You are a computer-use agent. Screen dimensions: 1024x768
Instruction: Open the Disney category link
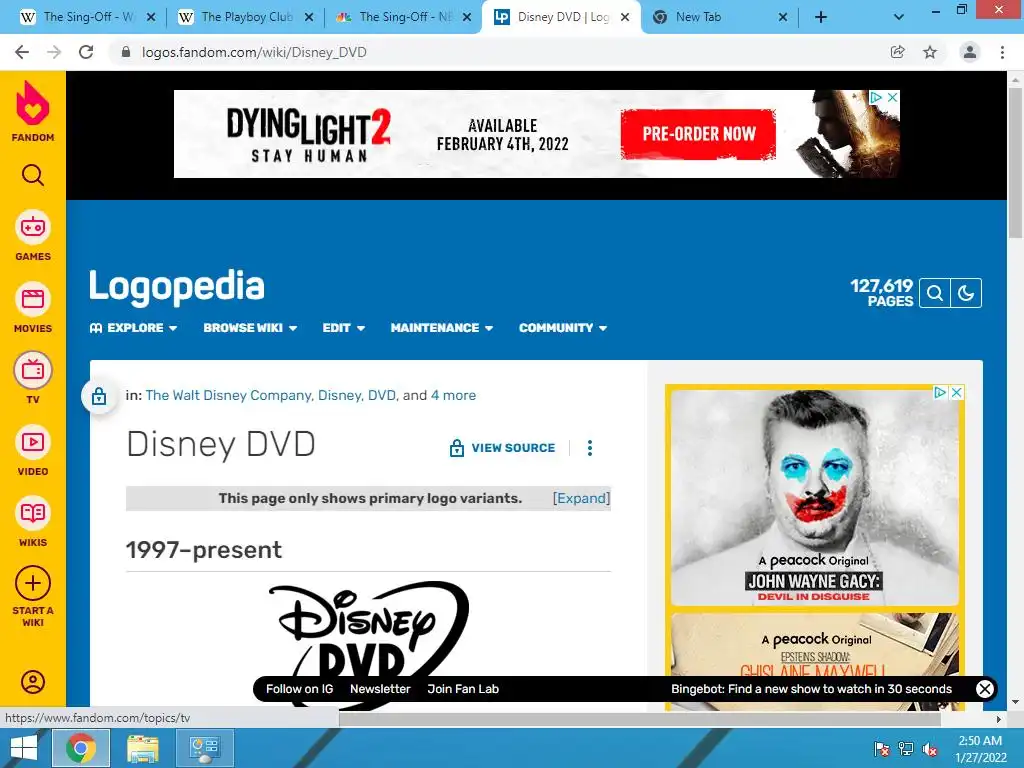click(340, 395)
